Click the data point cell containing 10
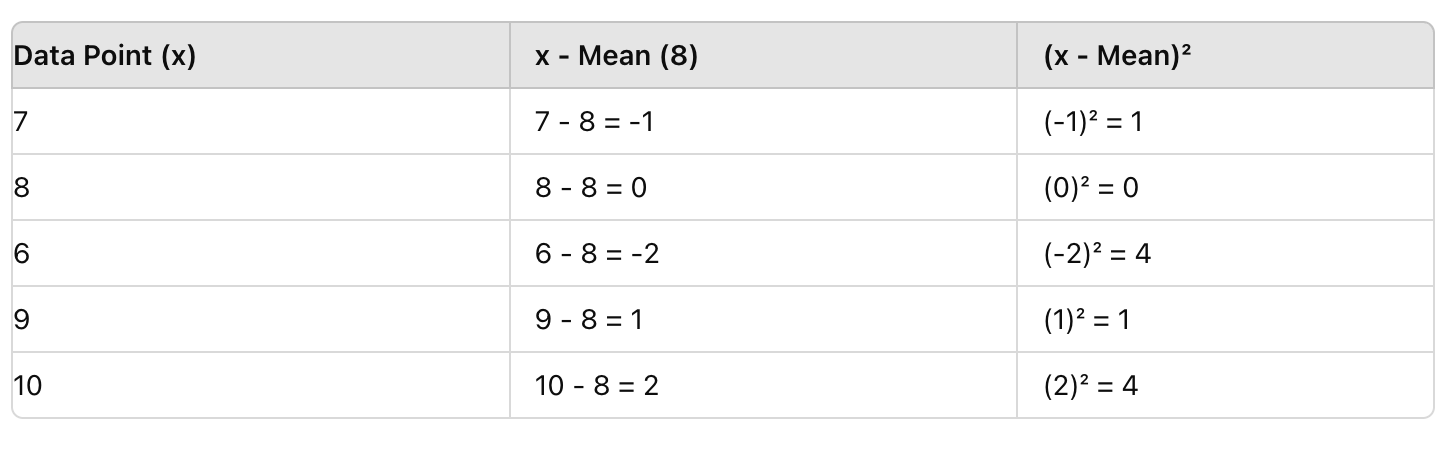Viewport: 1454px width, 456px height. click(28, 385)
